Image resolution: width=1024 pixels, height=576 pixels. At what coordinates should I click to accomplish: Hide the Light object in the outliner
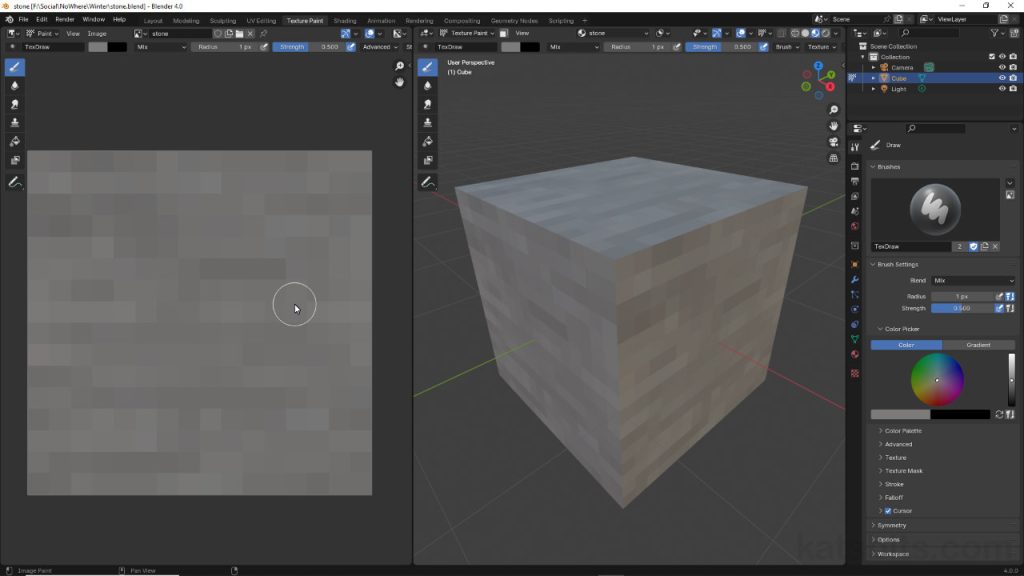tap(1003, 88)
